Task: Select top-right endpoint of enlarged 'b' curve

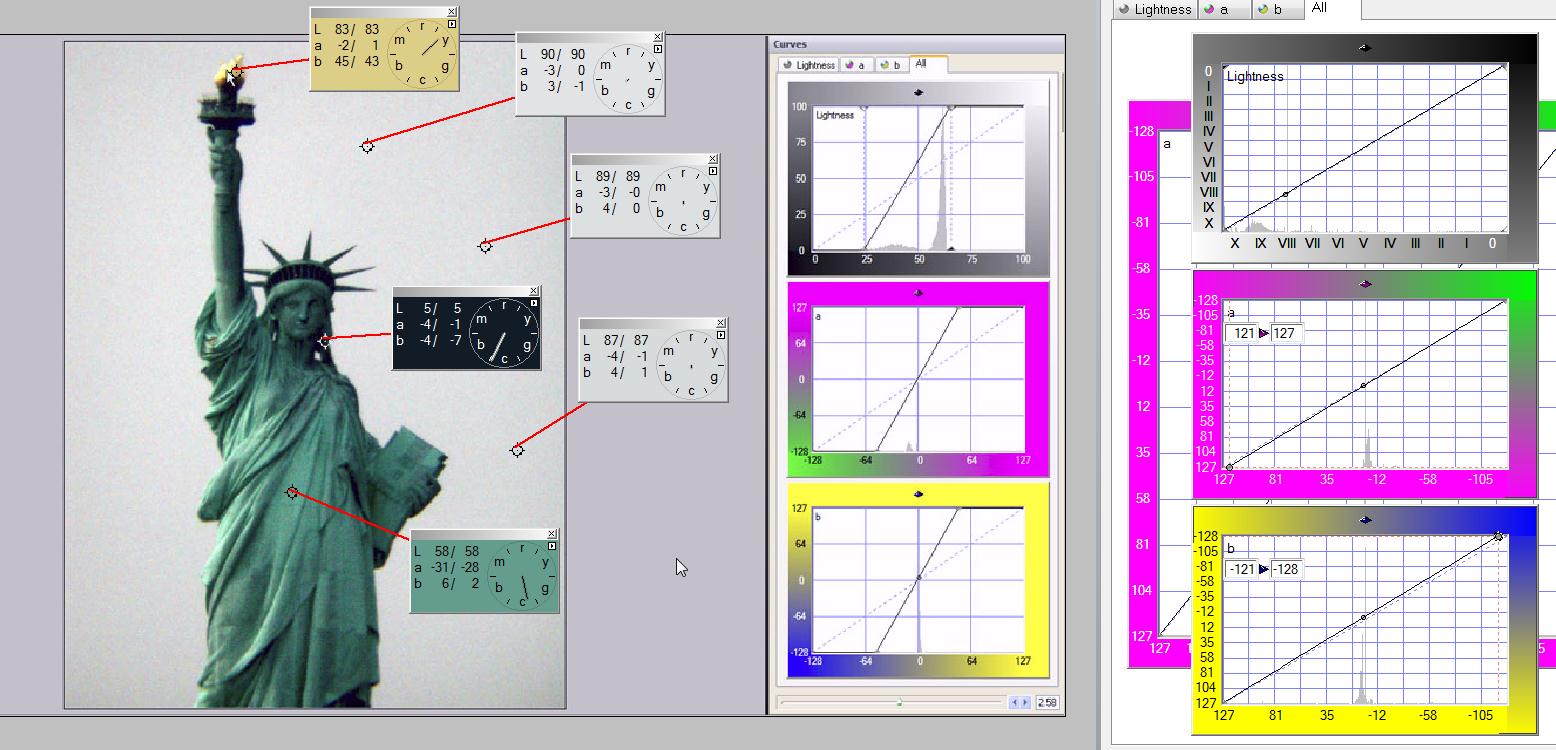Action: click(1498, 537)
